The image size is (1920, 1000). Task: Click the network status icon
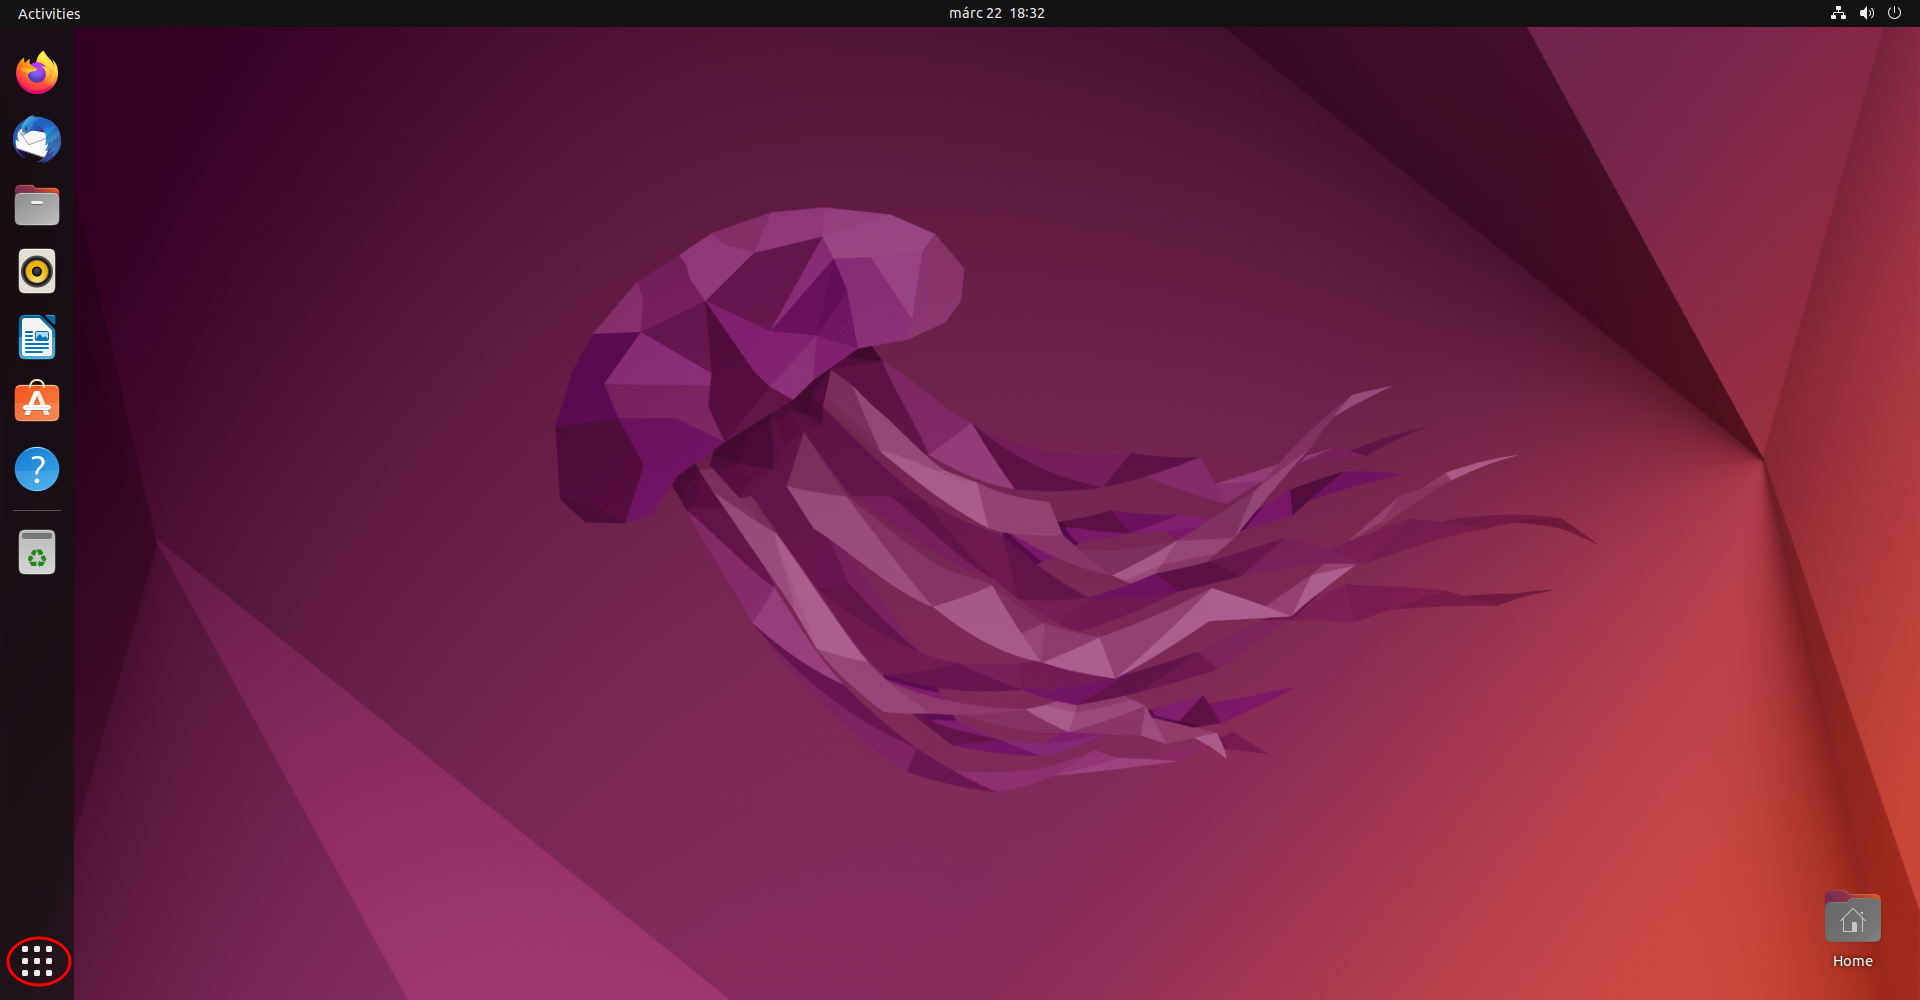pyautogui.click(x=1838, y=13)
